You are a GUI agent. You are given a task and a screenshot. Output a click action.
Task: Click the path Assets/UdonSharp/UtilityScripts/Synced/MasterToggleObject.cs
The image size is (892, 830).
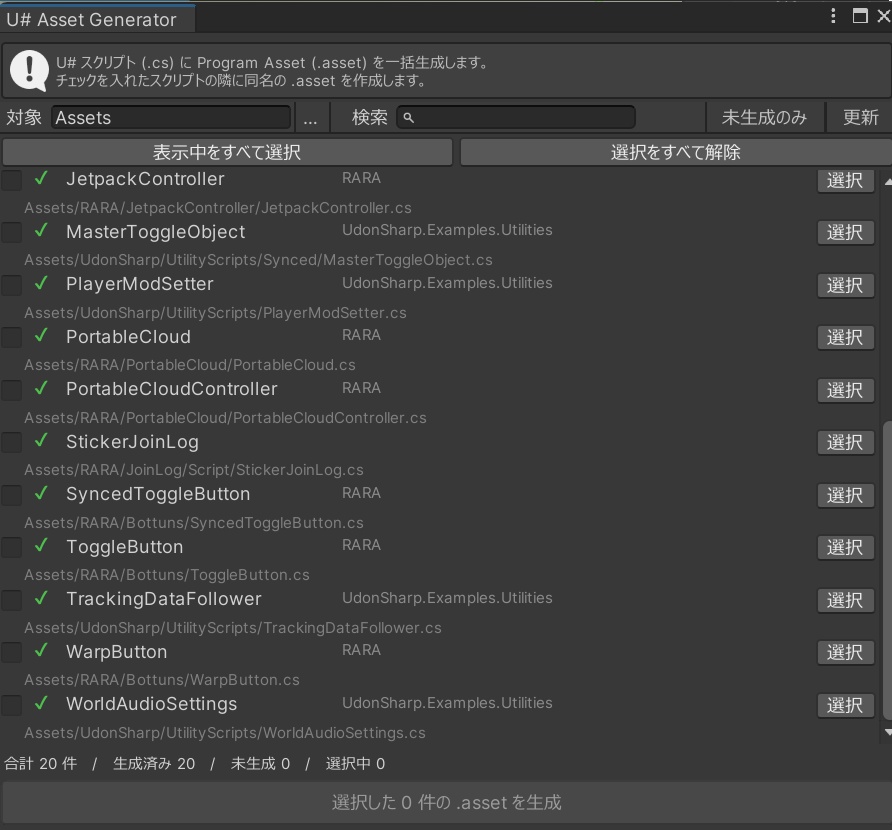[x=258, y=260]
